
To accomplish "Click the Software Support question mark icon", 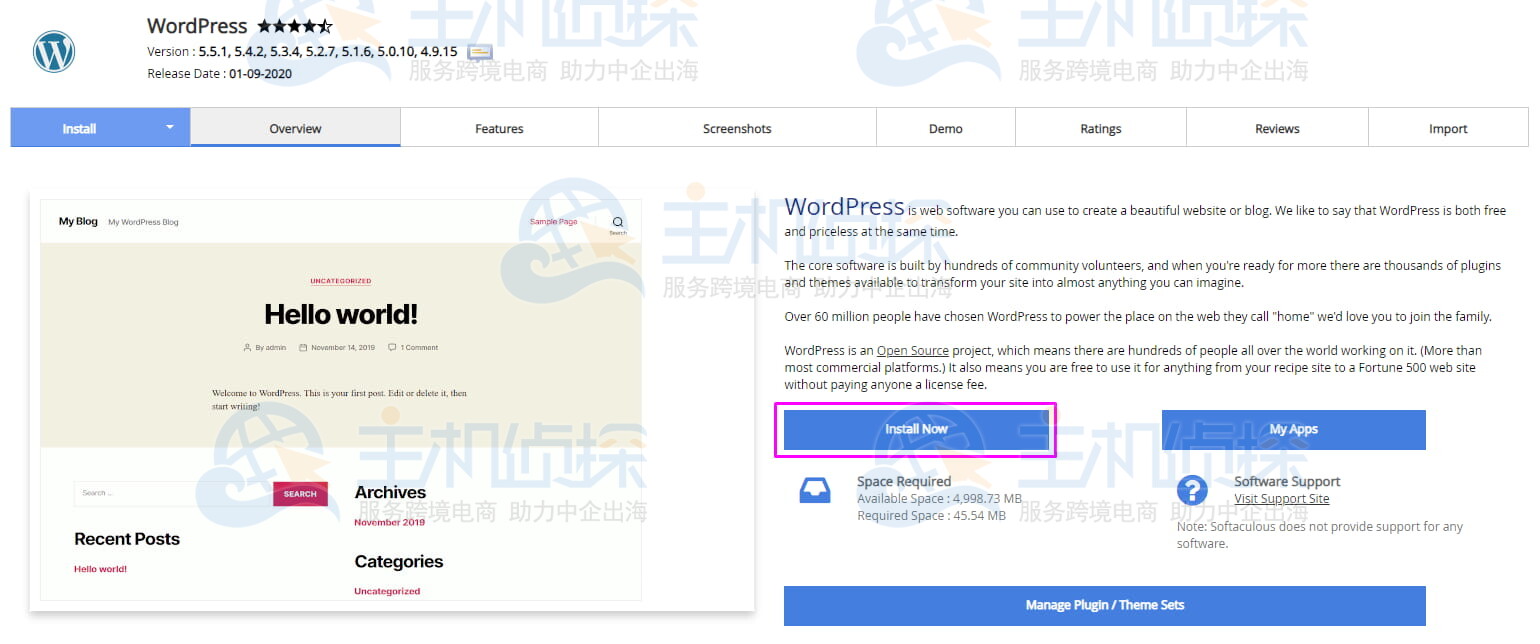I will (1193, 490).
